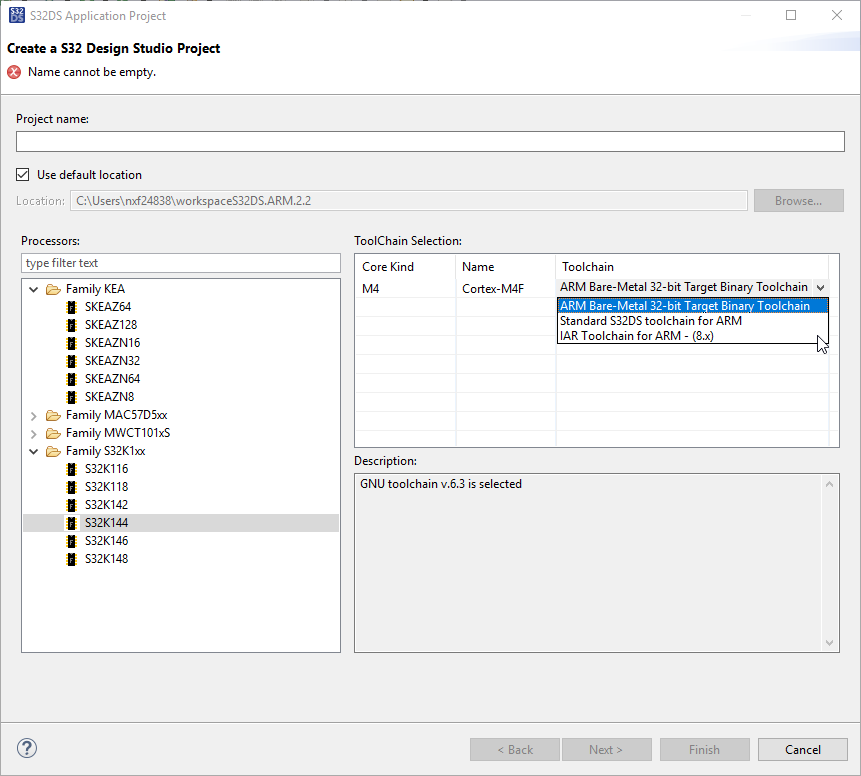Viewport: 861px width, 776px height.
Task: Click the chip icon of SKEAZ128
Action: point(71,325)
